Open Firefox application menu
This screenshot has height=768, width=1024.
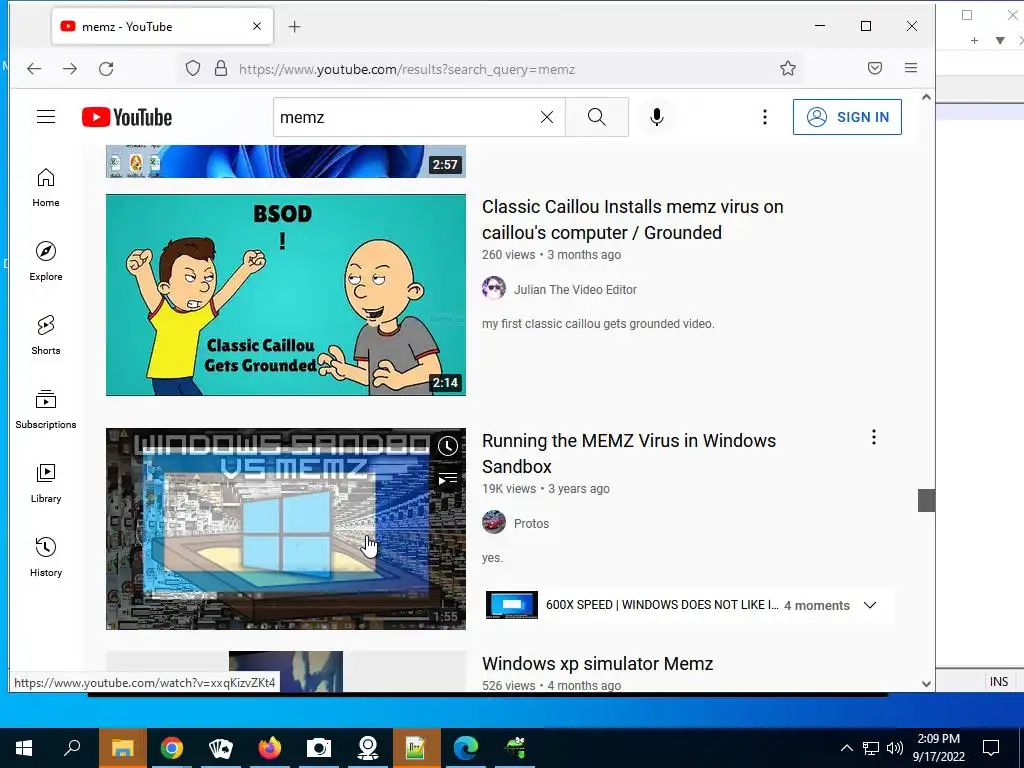pos(911,68)
